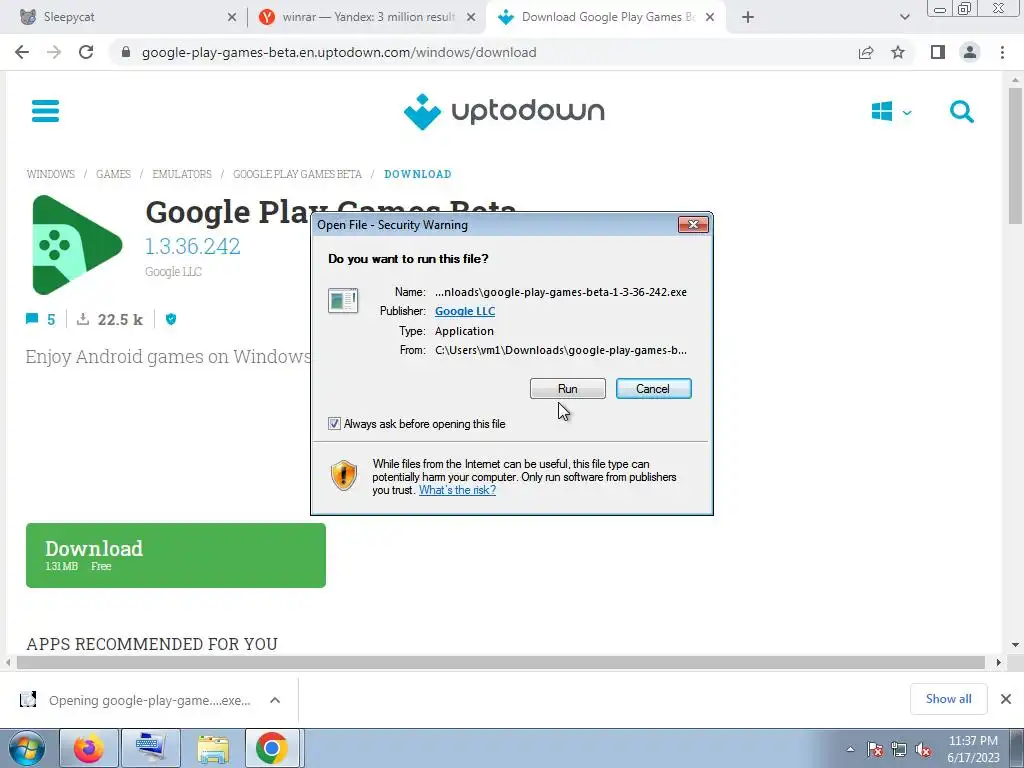
Task: Click Show all downloads
Action: tap(948, 699)
